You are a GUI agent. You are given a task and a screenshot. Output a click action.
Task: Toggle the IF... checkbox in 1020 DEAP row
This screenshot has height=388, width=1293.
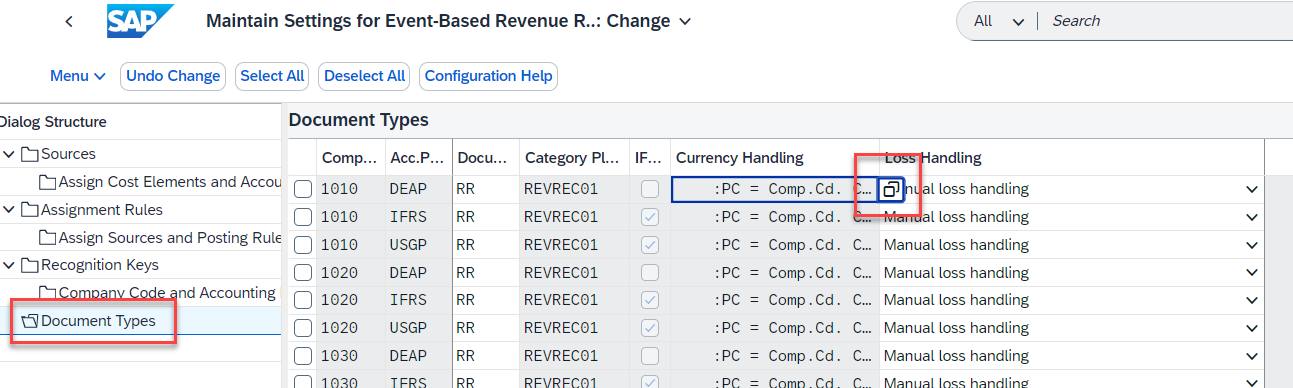tap(650, 273)
